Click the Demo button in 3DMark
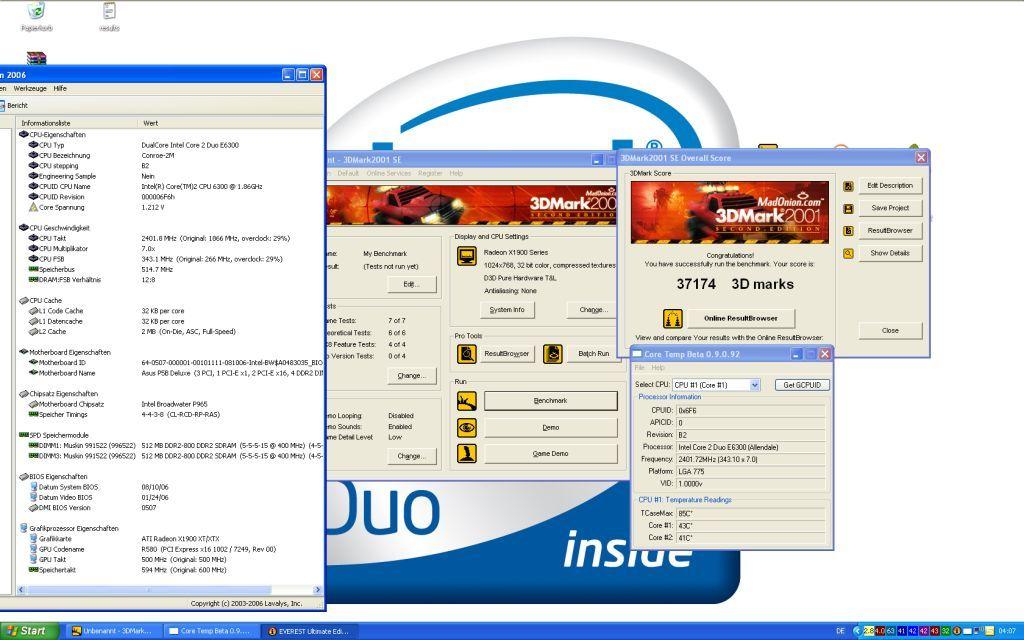Viewport: 1024px width, 640px height. pyautogui.click(x=551, y=428)
